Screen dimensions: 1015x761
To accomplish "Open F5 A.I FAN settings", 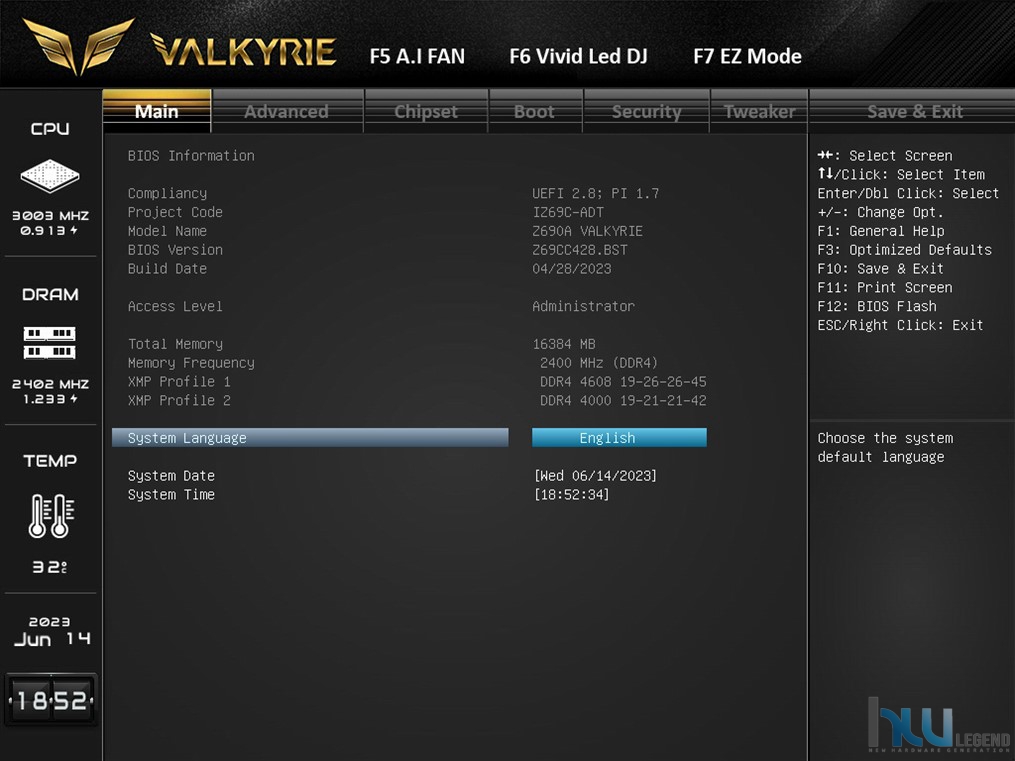I will 418,56.
